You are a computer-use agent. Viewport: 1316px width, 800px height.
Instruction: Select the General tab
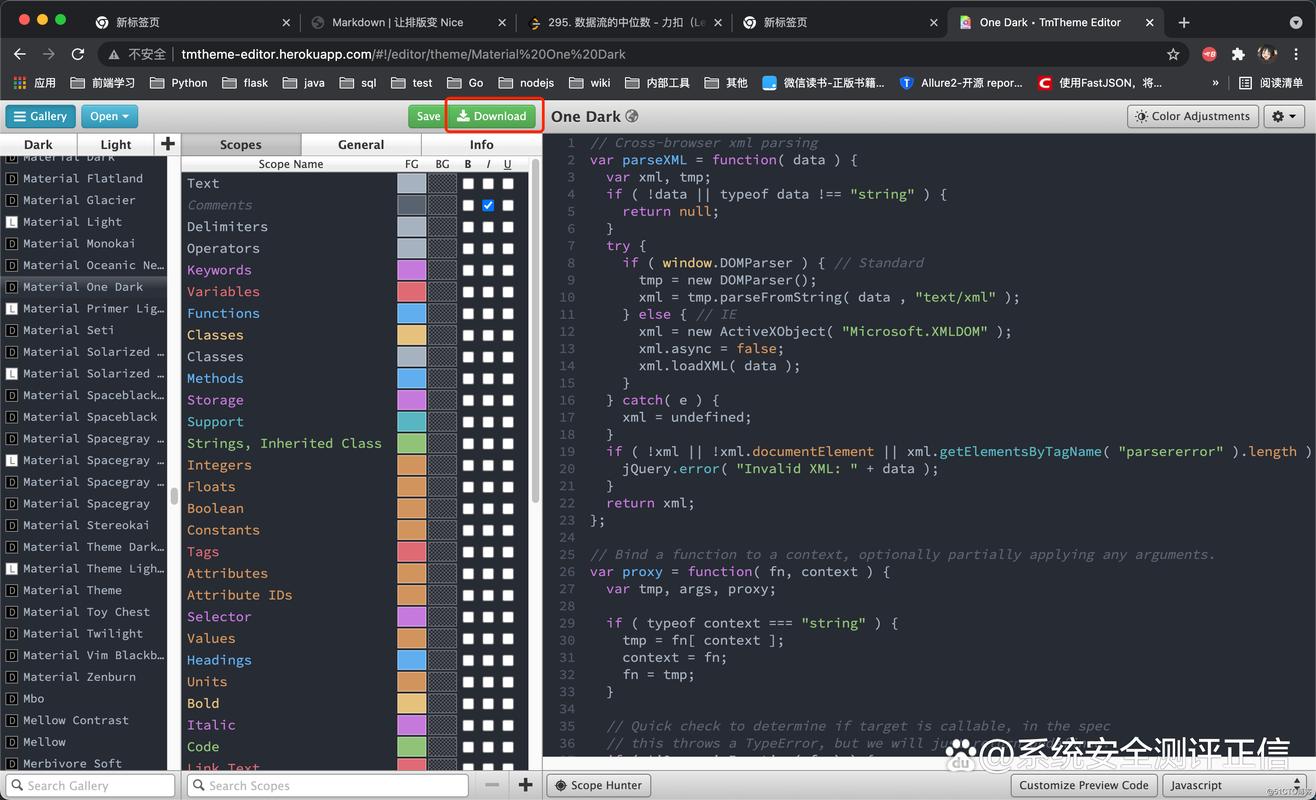pyautogui.click(x=361, y=144)
